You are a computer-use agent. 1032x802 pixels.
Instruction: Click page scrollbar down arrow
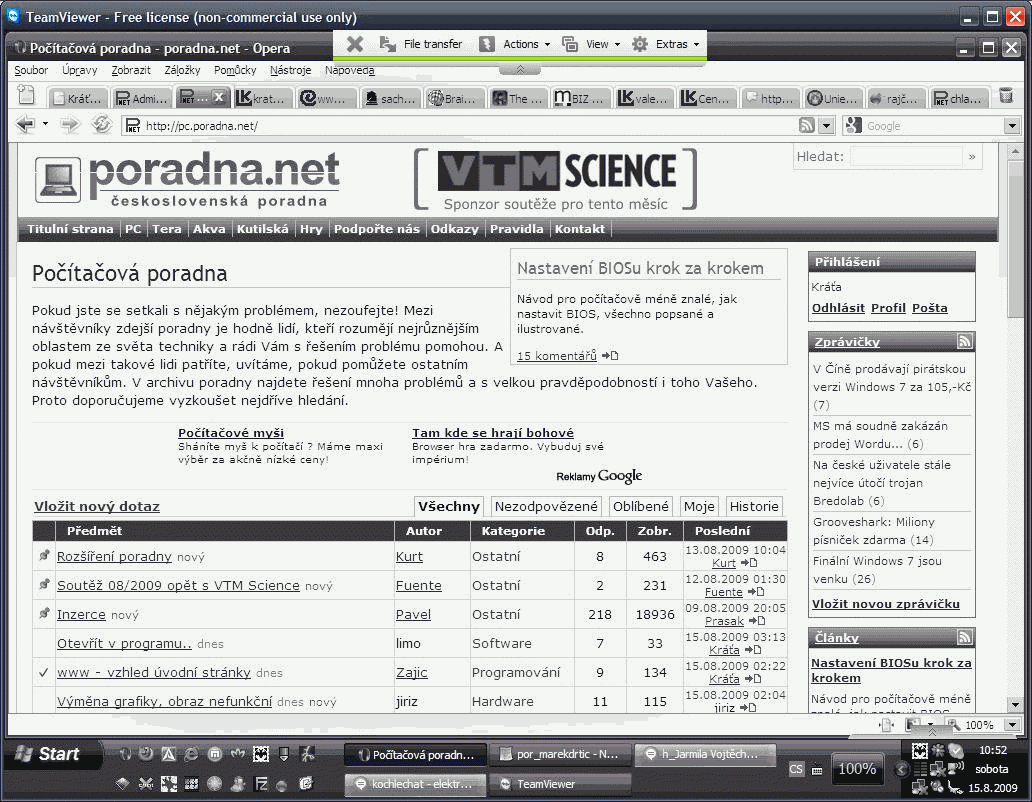[1014, 705]
